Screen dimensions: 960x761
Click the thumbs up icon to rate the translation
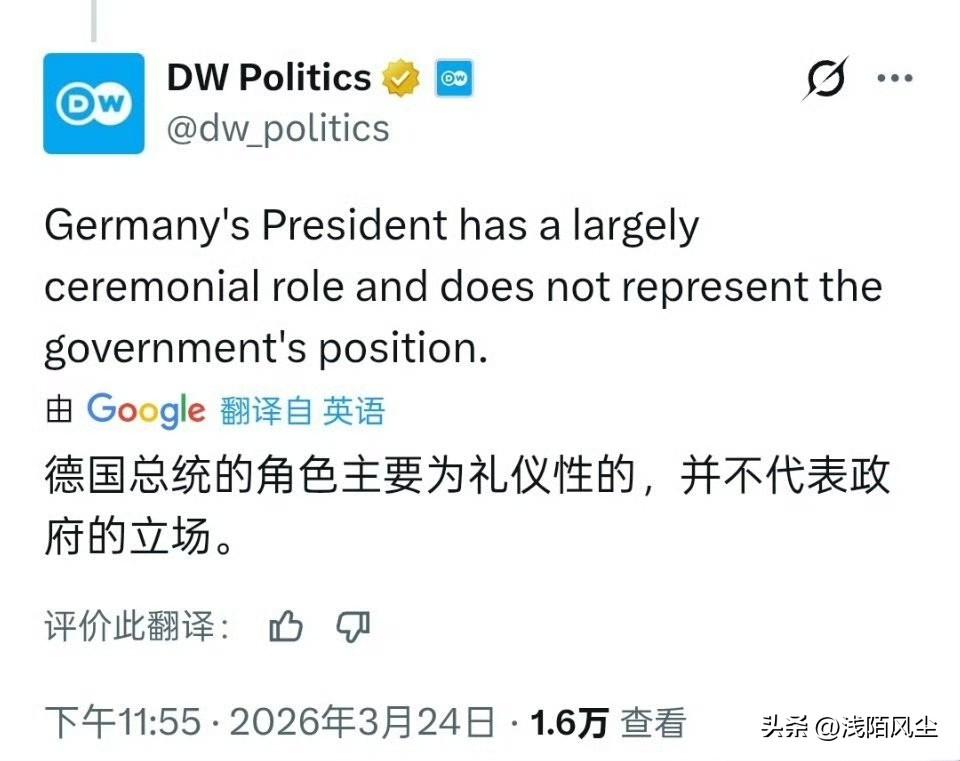[288, 626]
